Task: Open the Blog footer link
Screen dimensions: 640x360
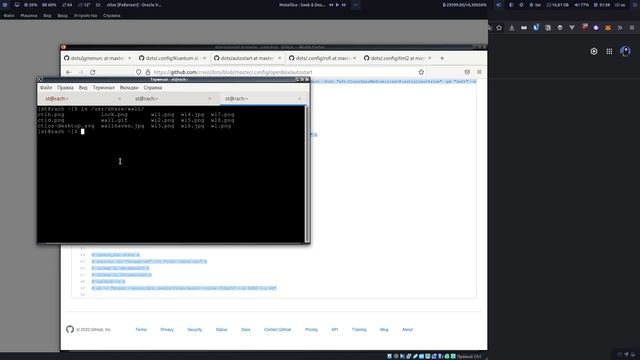Action: pyautogui.click(x=384, y=329)
